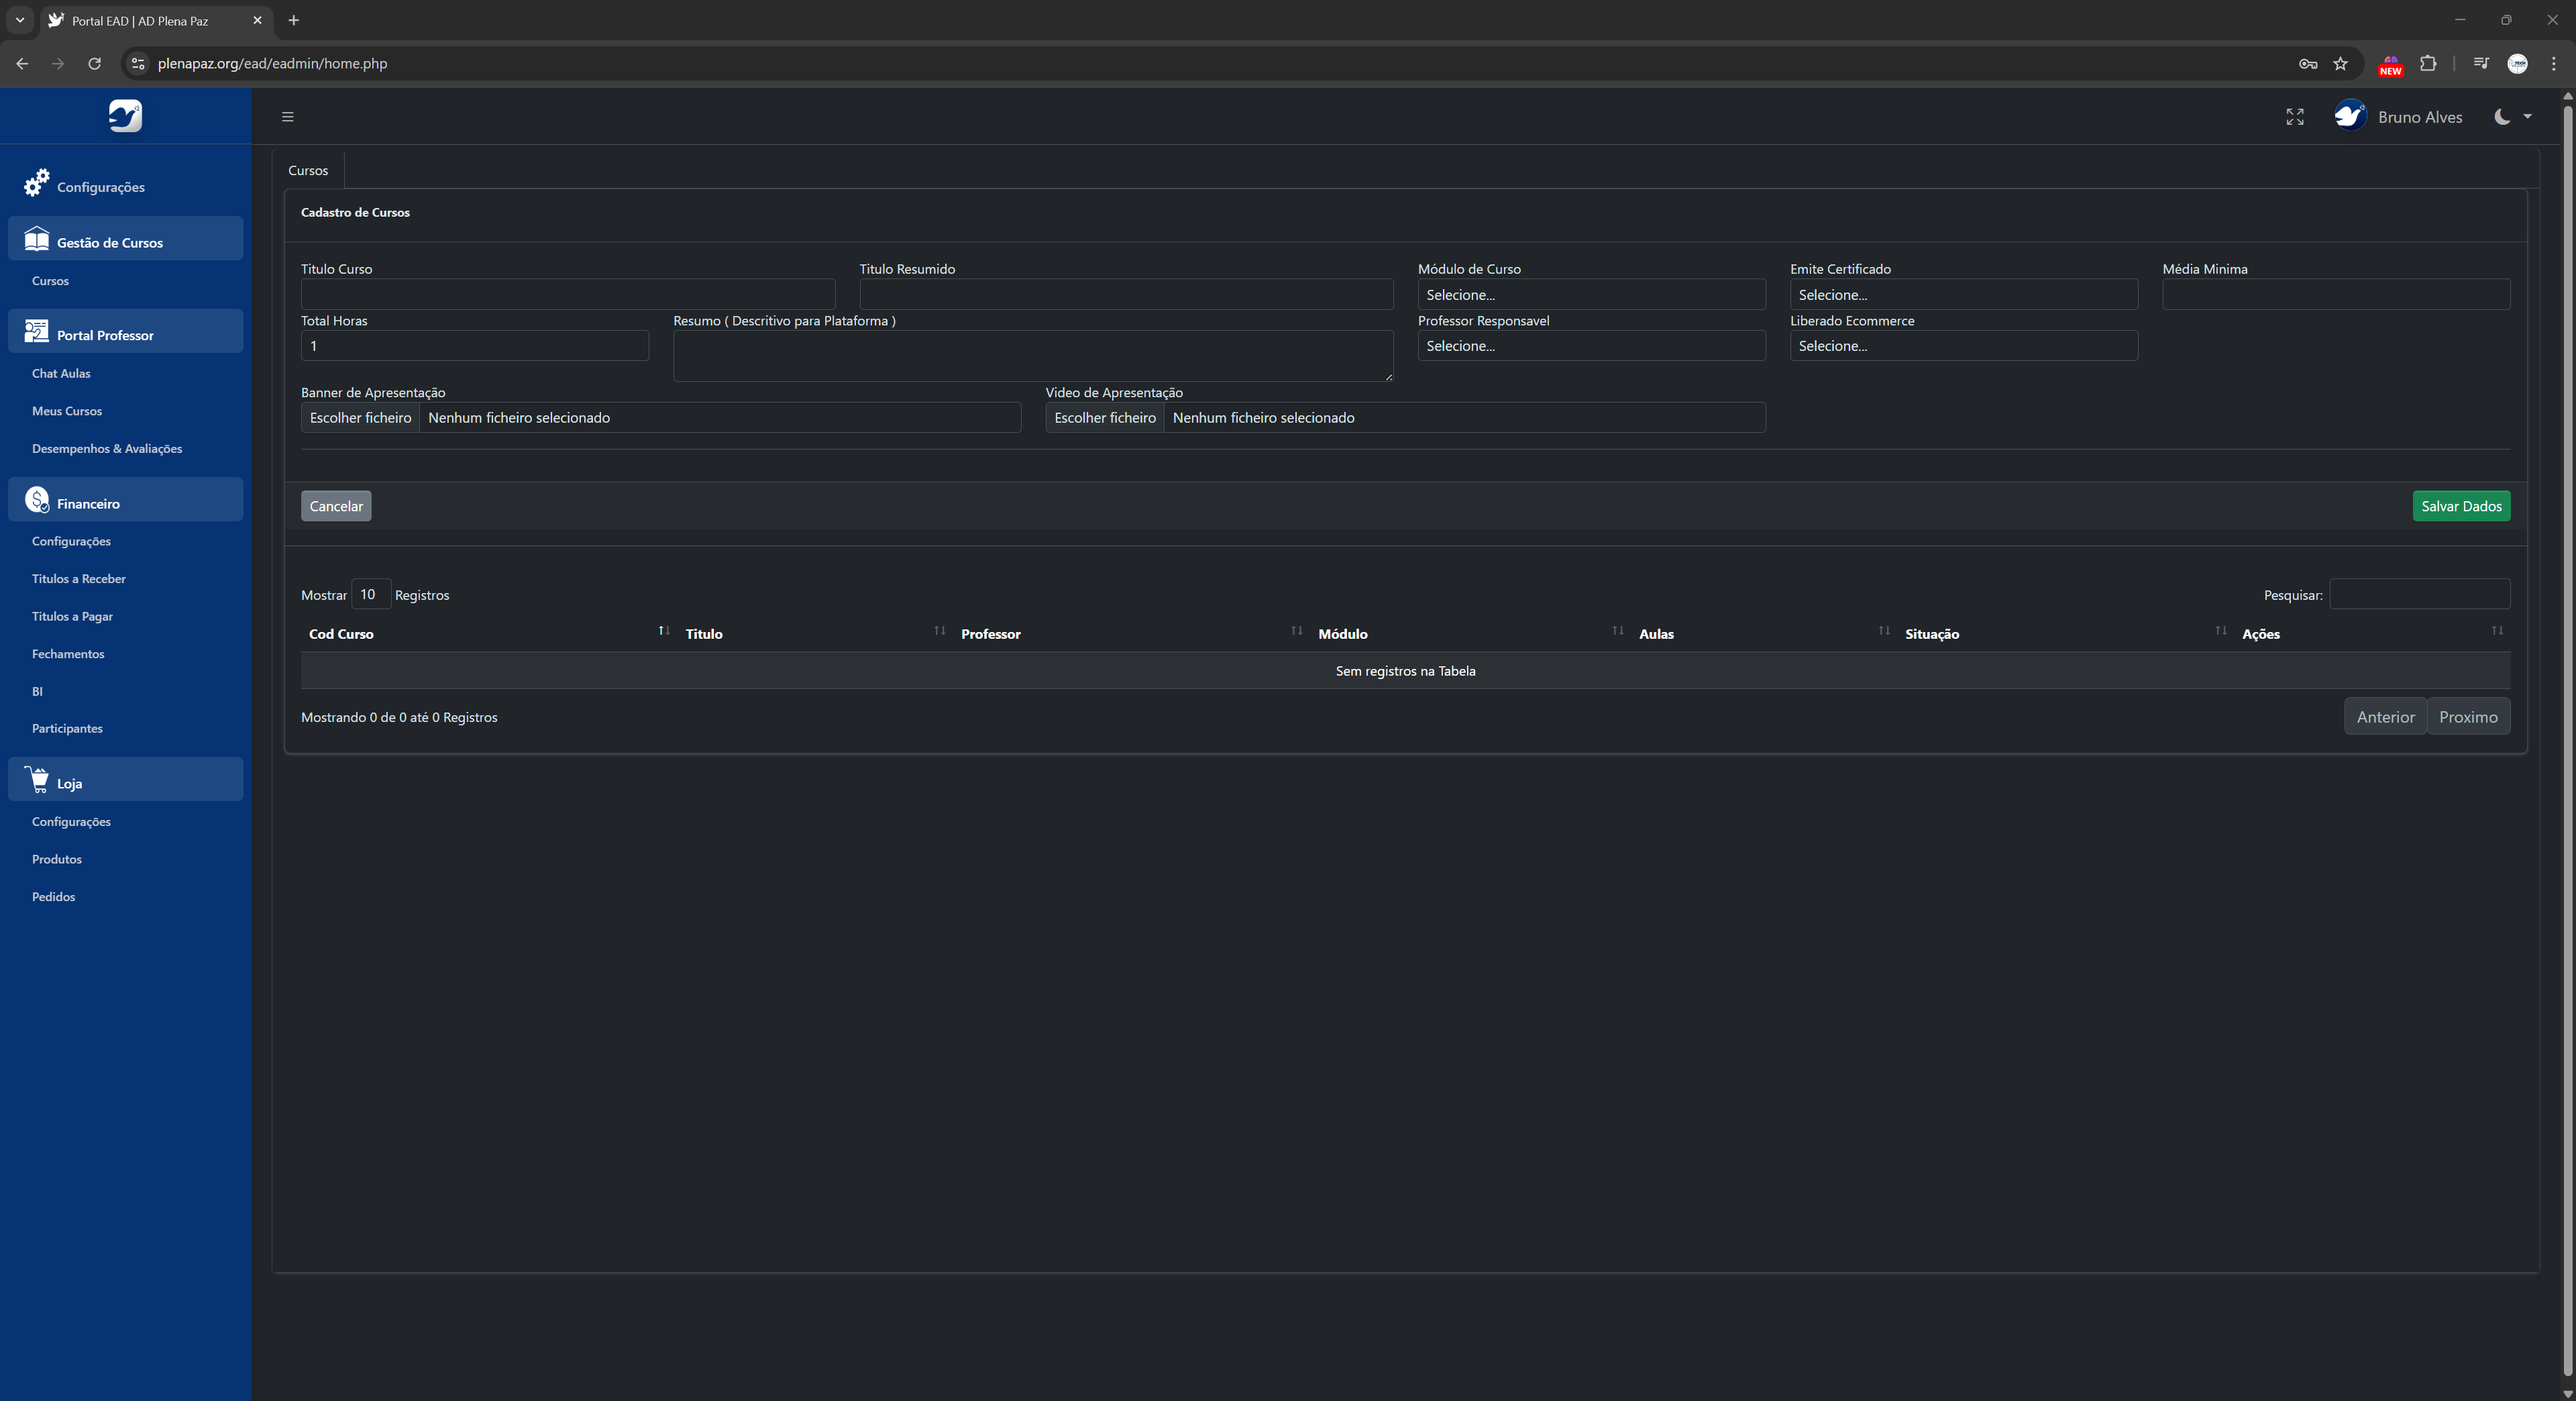Image resolution: width=2576 pixels, height=1401 pixels.
Task: Open the Liberado Ecommerce dropdown
Action: [x=1962, y=346]
